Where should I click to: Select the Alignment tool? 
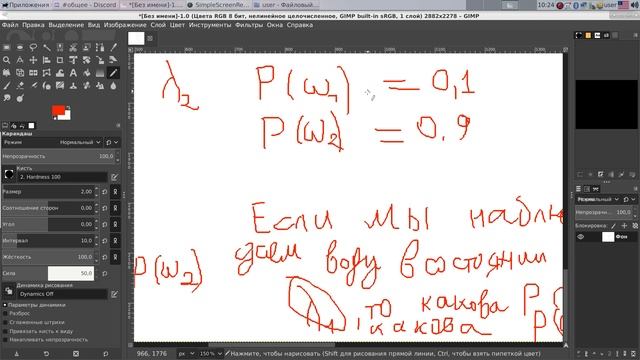pyautogui.click(x=47, y=60)
